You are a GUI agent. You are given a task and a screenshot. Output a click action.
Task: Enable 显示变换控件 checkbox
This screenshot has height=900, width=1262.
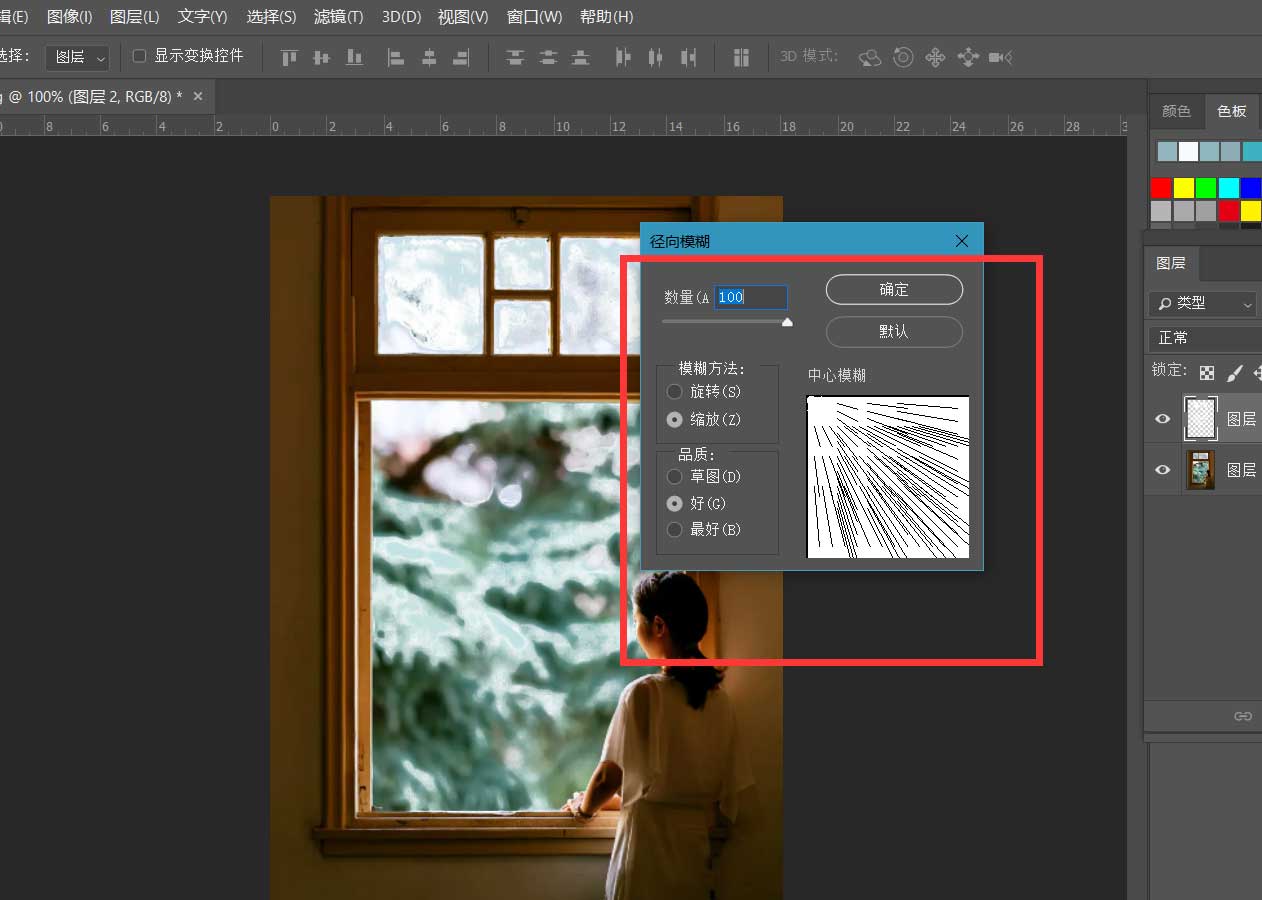tap(140, 56)
